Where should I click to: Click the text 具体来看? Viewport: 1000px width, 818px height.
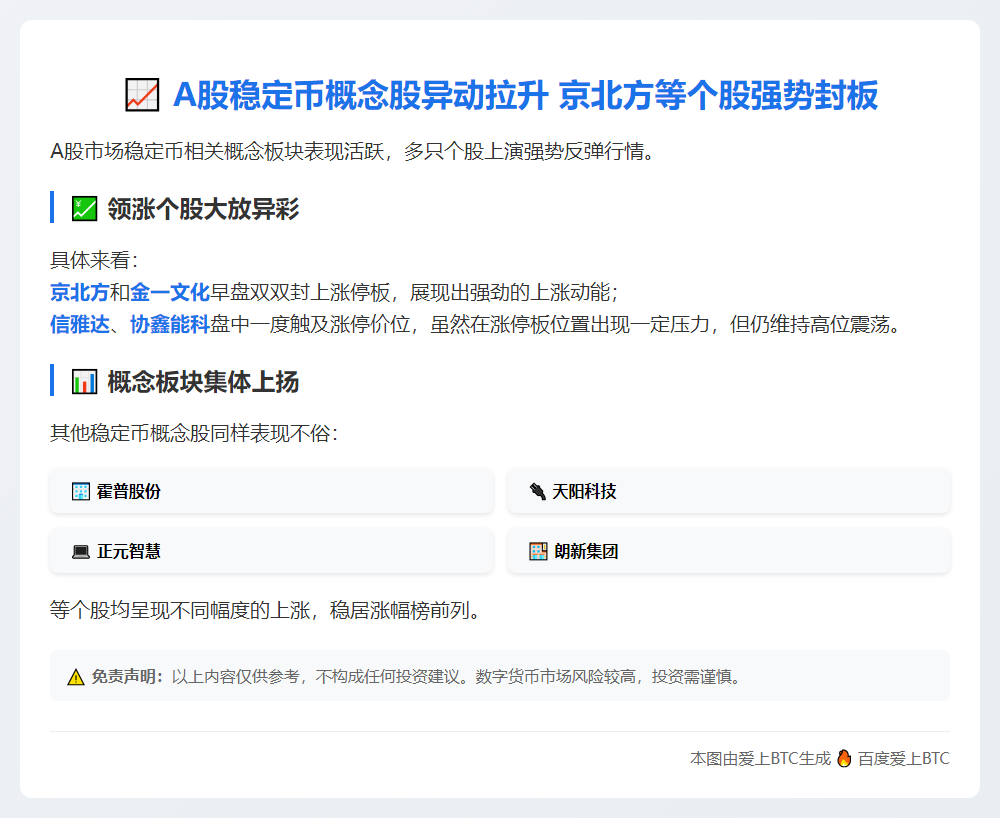tap(90, 260)
